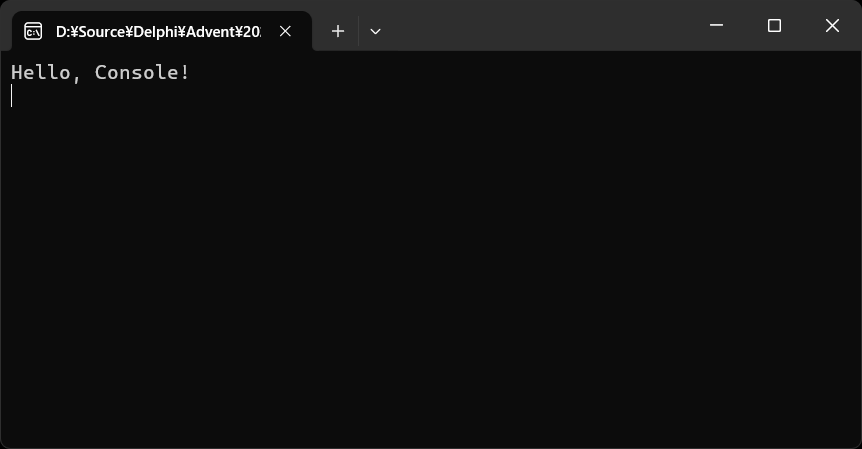Expand the new tab profile dropdown
Image resolution: width=862 pixels, height=449 pixels.
(x=375, y=31)
